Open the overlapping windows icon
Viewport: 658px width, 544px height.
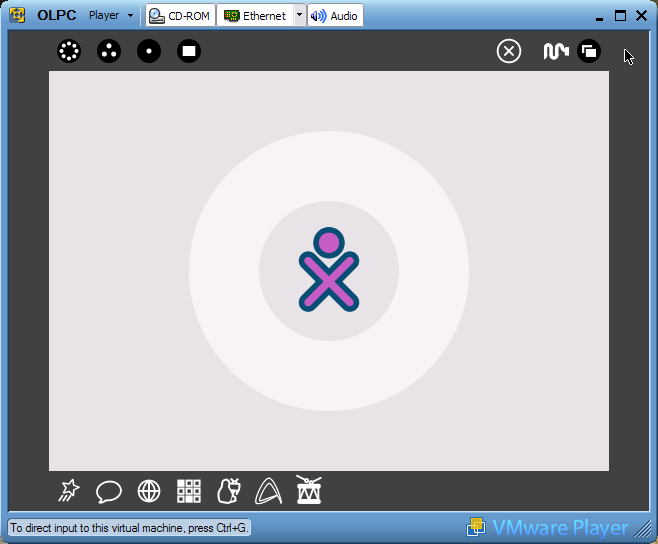pyautogui.click(x=589, y=51)
